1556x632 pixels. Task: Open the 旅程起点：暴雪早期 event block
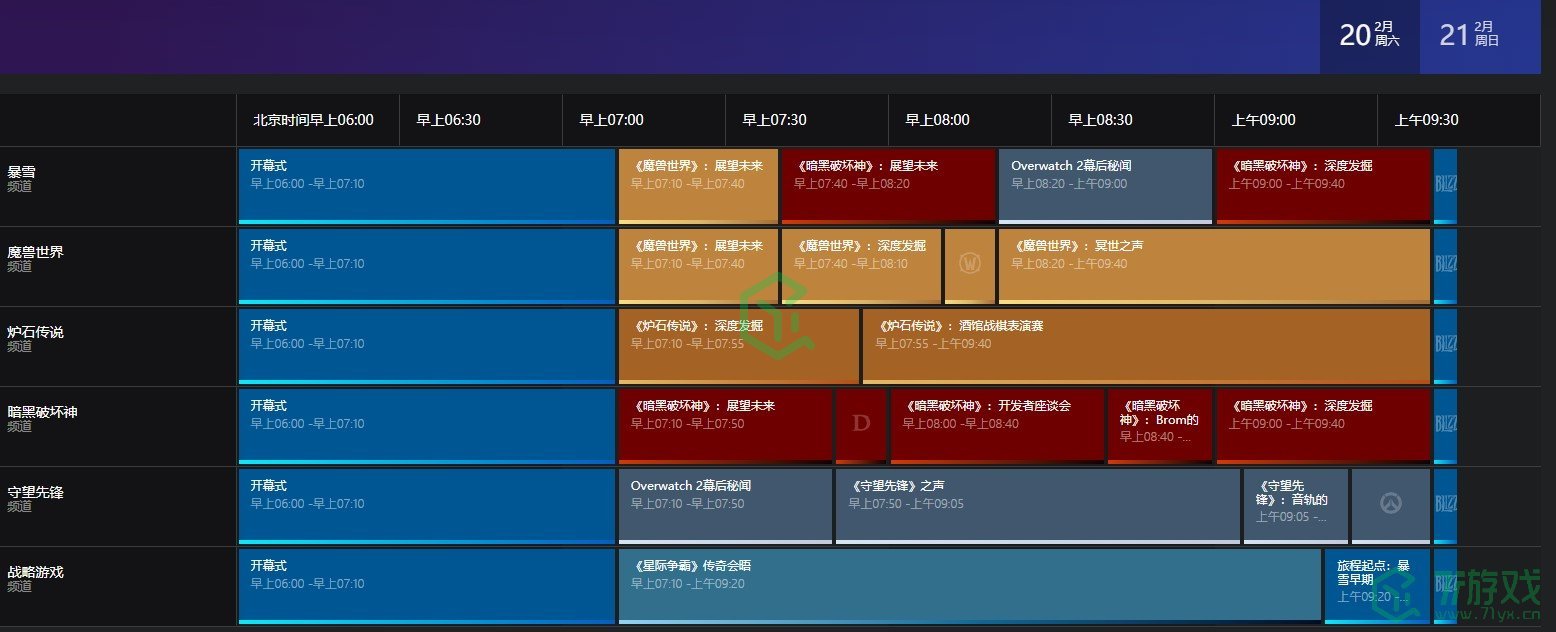(1376, 584)
